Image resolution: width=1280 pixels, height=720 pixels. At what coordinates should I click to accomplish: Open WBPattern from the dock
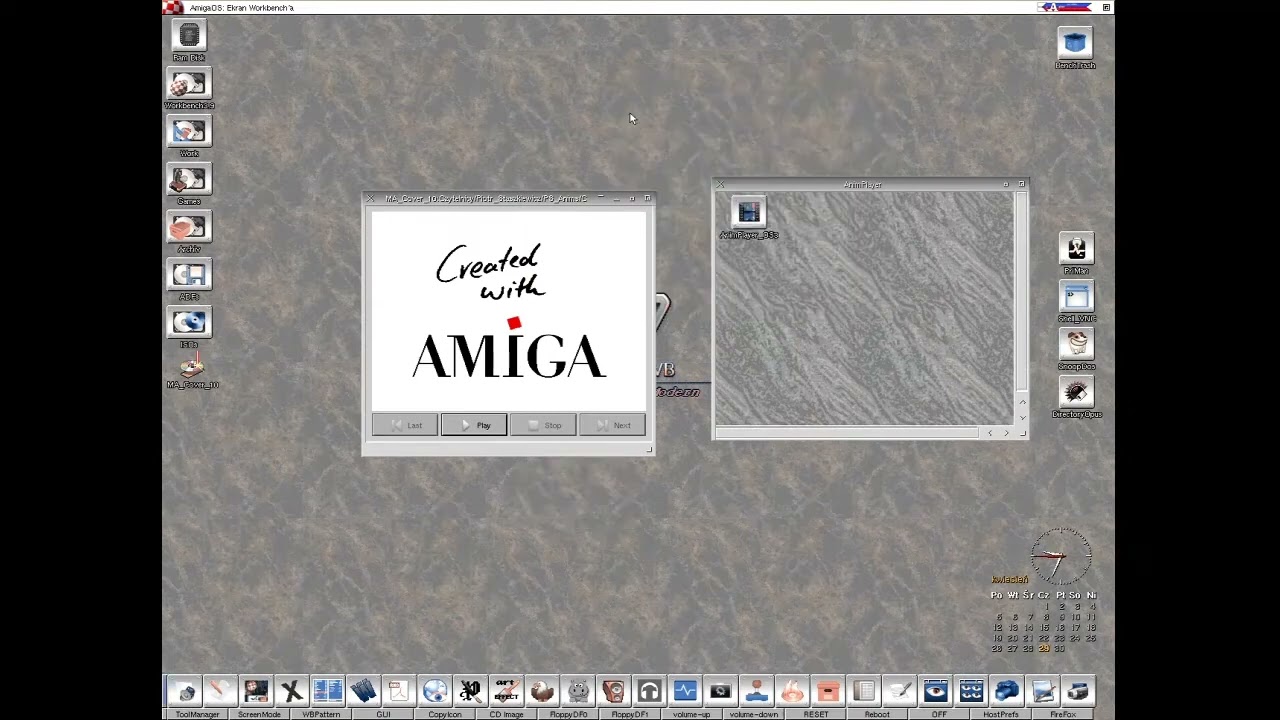(x=321, y=714)
